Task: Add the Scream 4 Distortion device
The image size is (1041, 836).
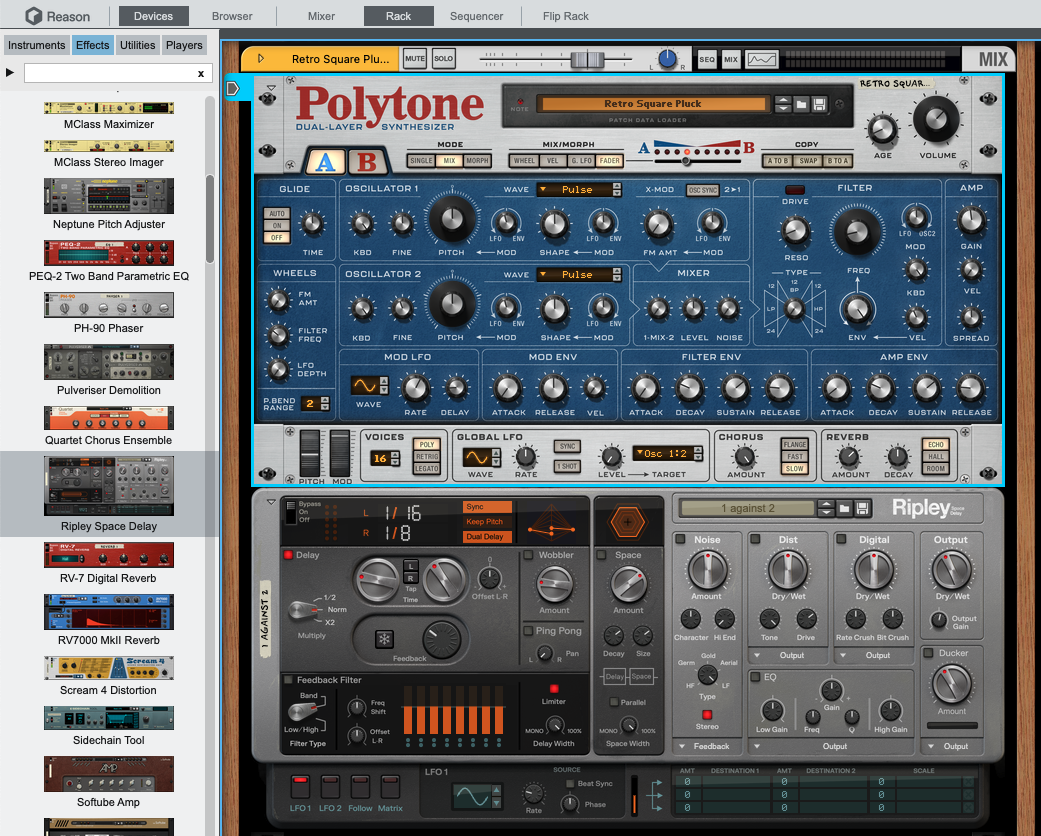Action: 109,676
